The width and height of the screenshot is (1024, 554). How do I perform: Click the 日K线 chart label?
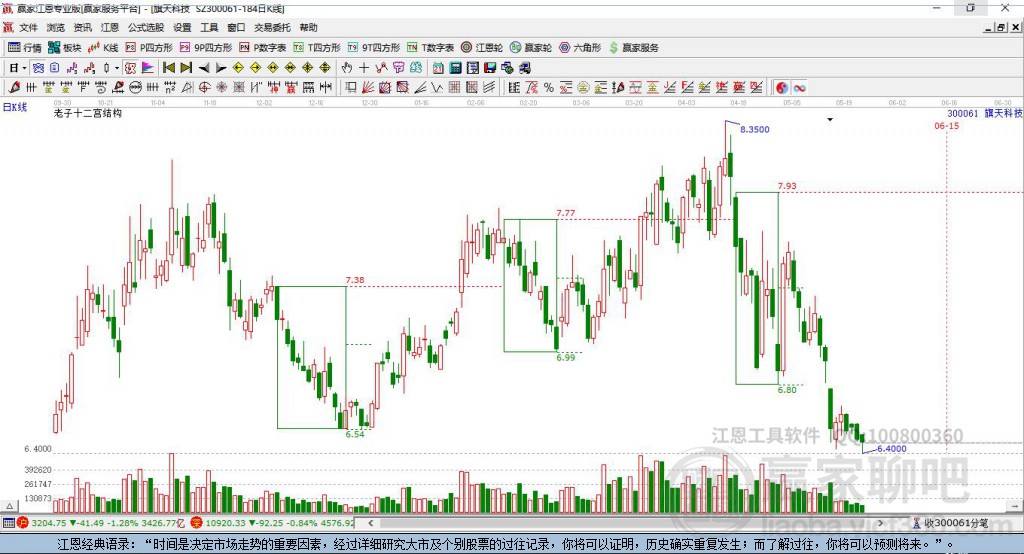click(15, 107)
